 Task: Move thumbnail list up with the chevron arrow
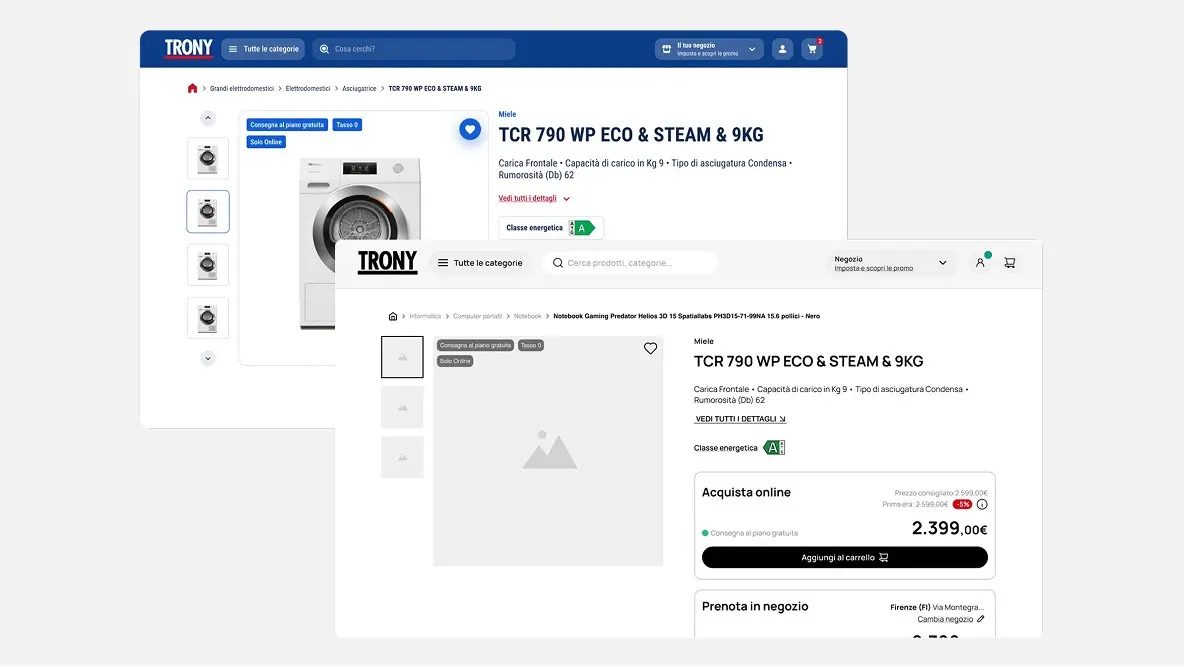[208, 118]
